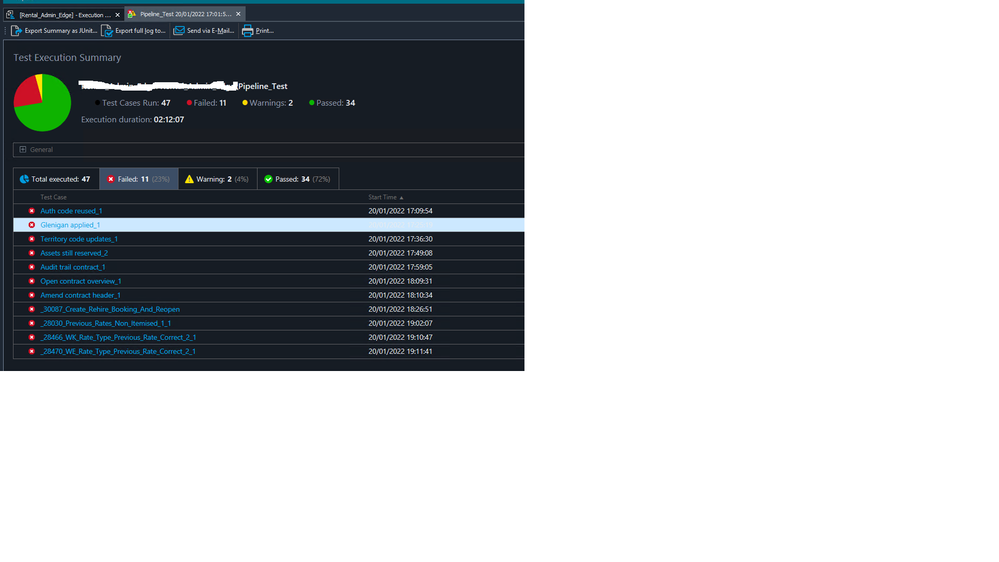
Task: Select the Passed 34 filter tab
Action: point(298,179)
